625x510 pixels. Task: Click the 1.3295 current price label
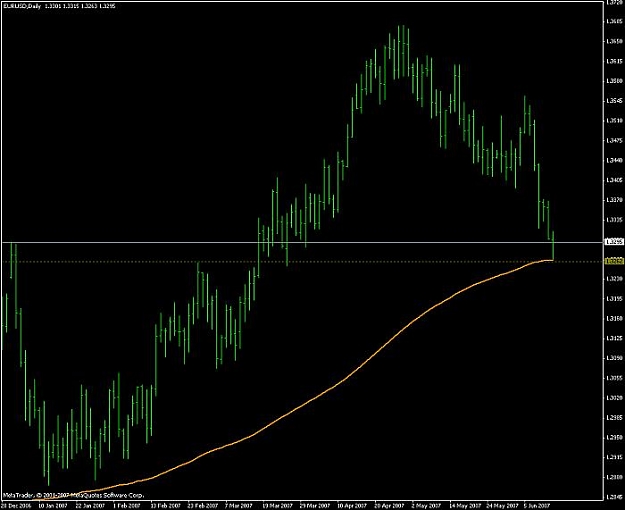[614, 242]
